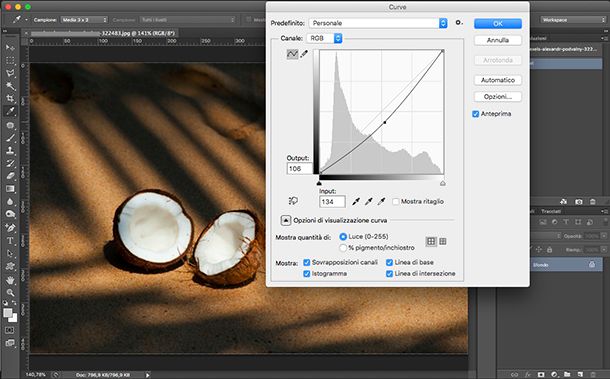
Task: Select the Path Selection tool
Action: point(10,253)
